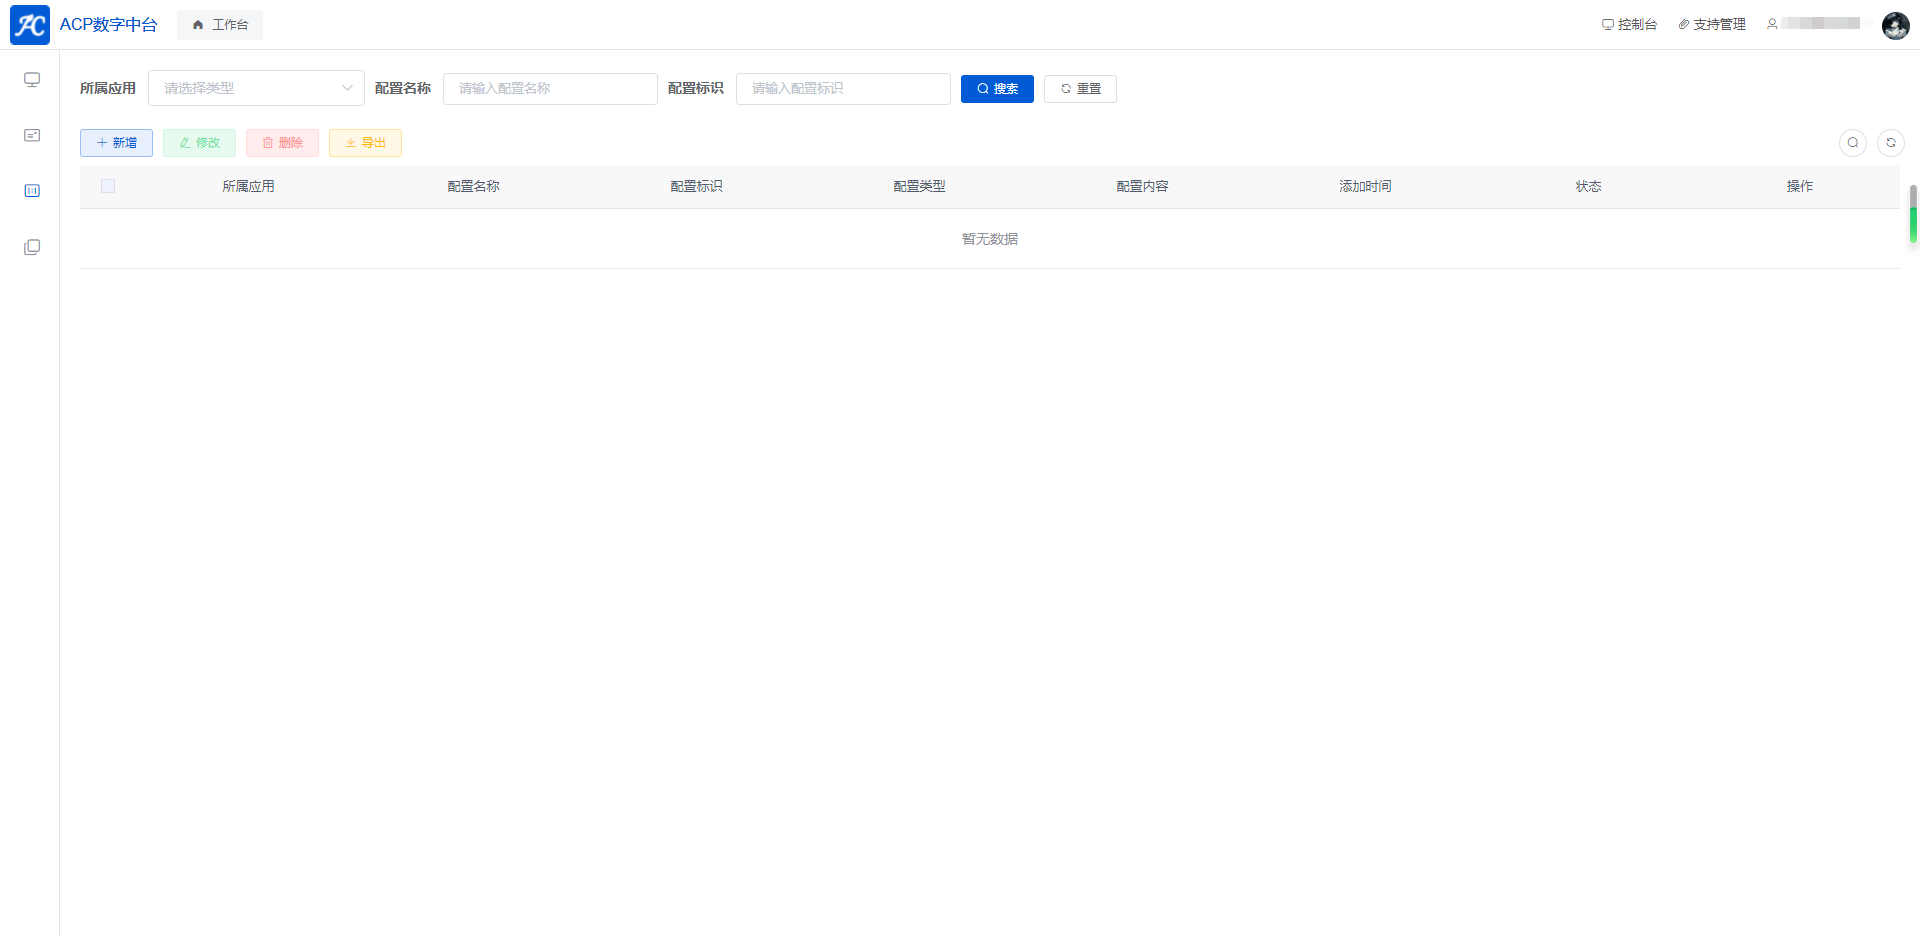Viewport: 1920px width, 937px height.
Task: Open the user avatar picture
Action: pos(1895,25)
